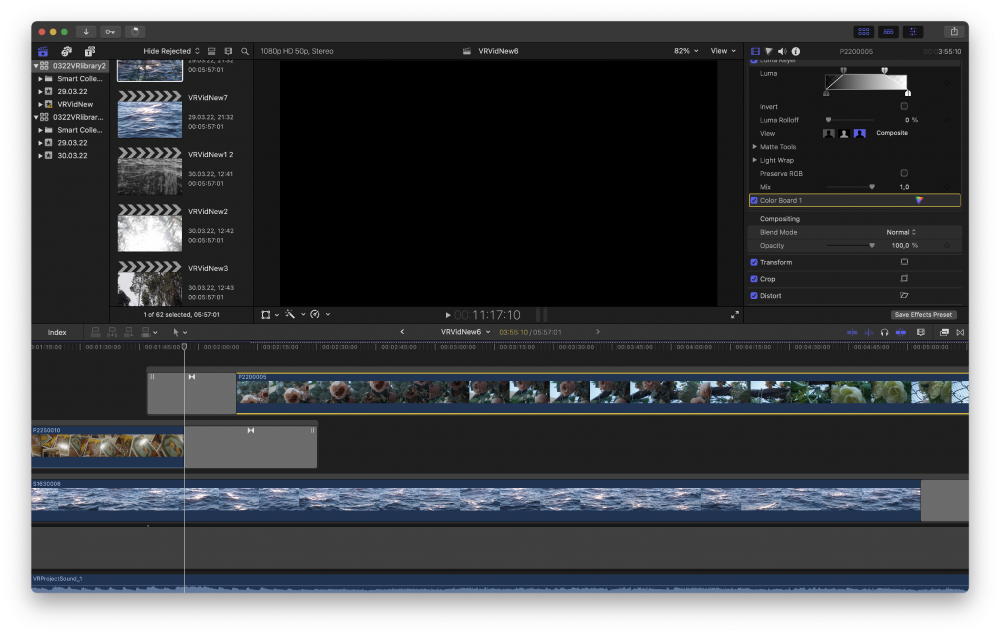
Task: Open the 82% viewer zoom dropdown
Action: 685,51
